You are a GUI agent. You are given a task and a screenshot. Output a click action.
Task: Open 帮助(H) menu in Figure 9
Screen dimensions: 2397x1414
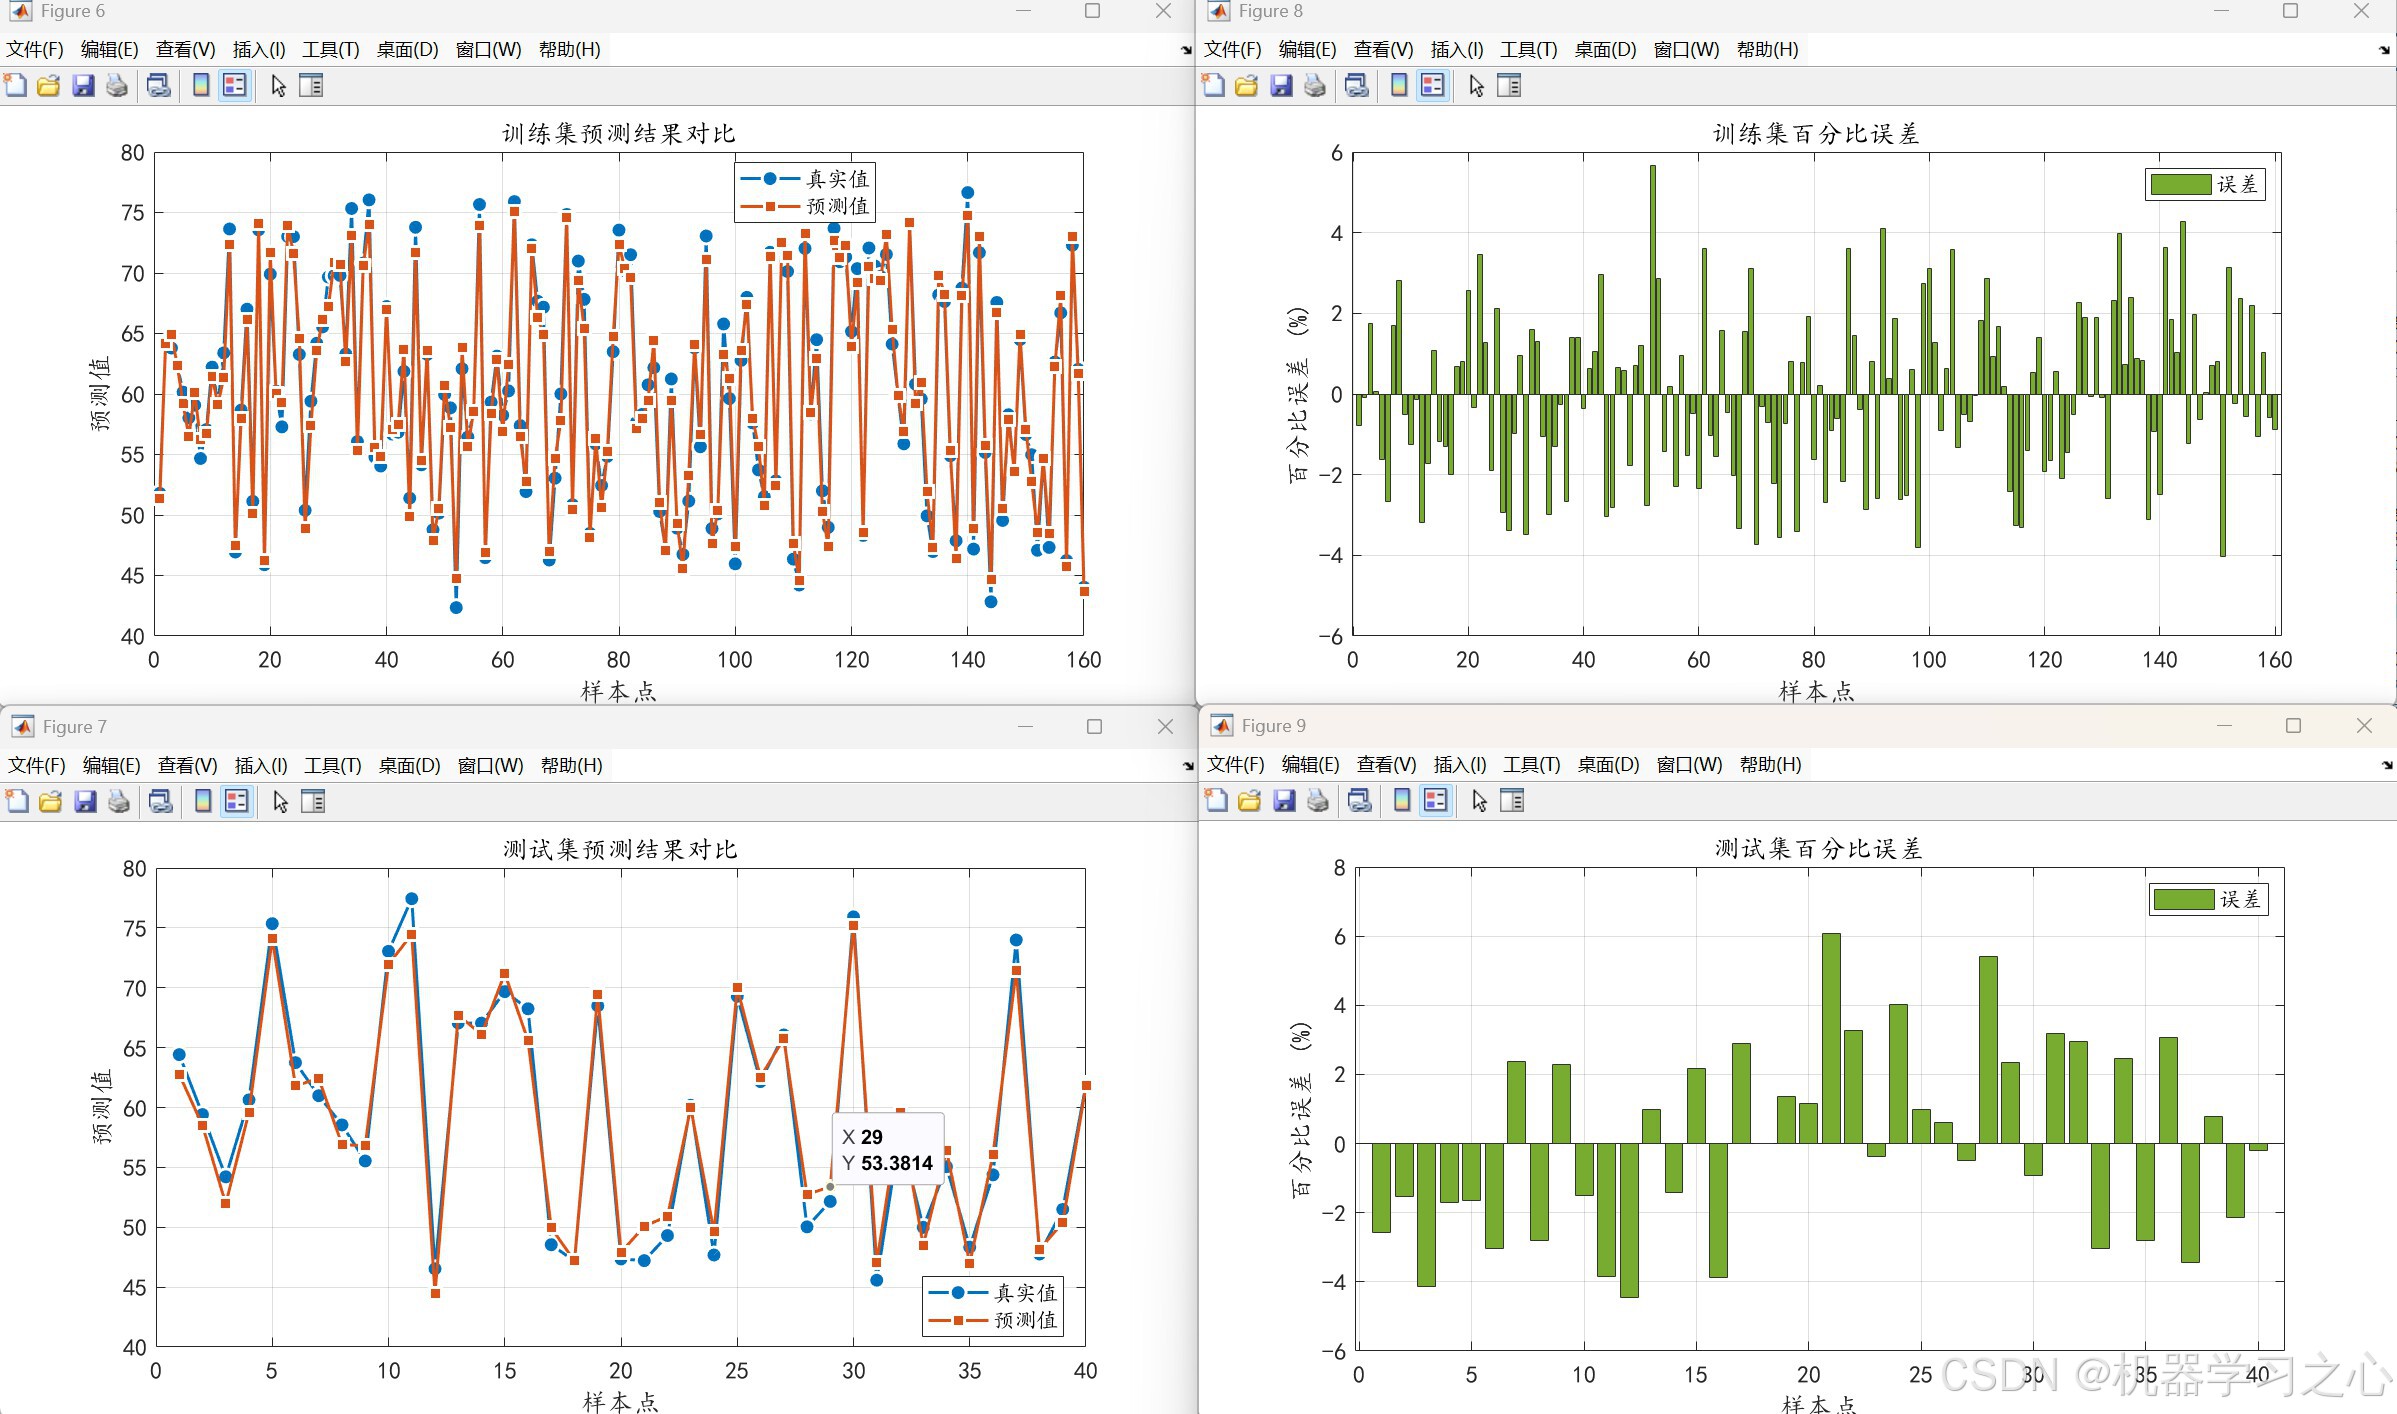coord(1770,765)
